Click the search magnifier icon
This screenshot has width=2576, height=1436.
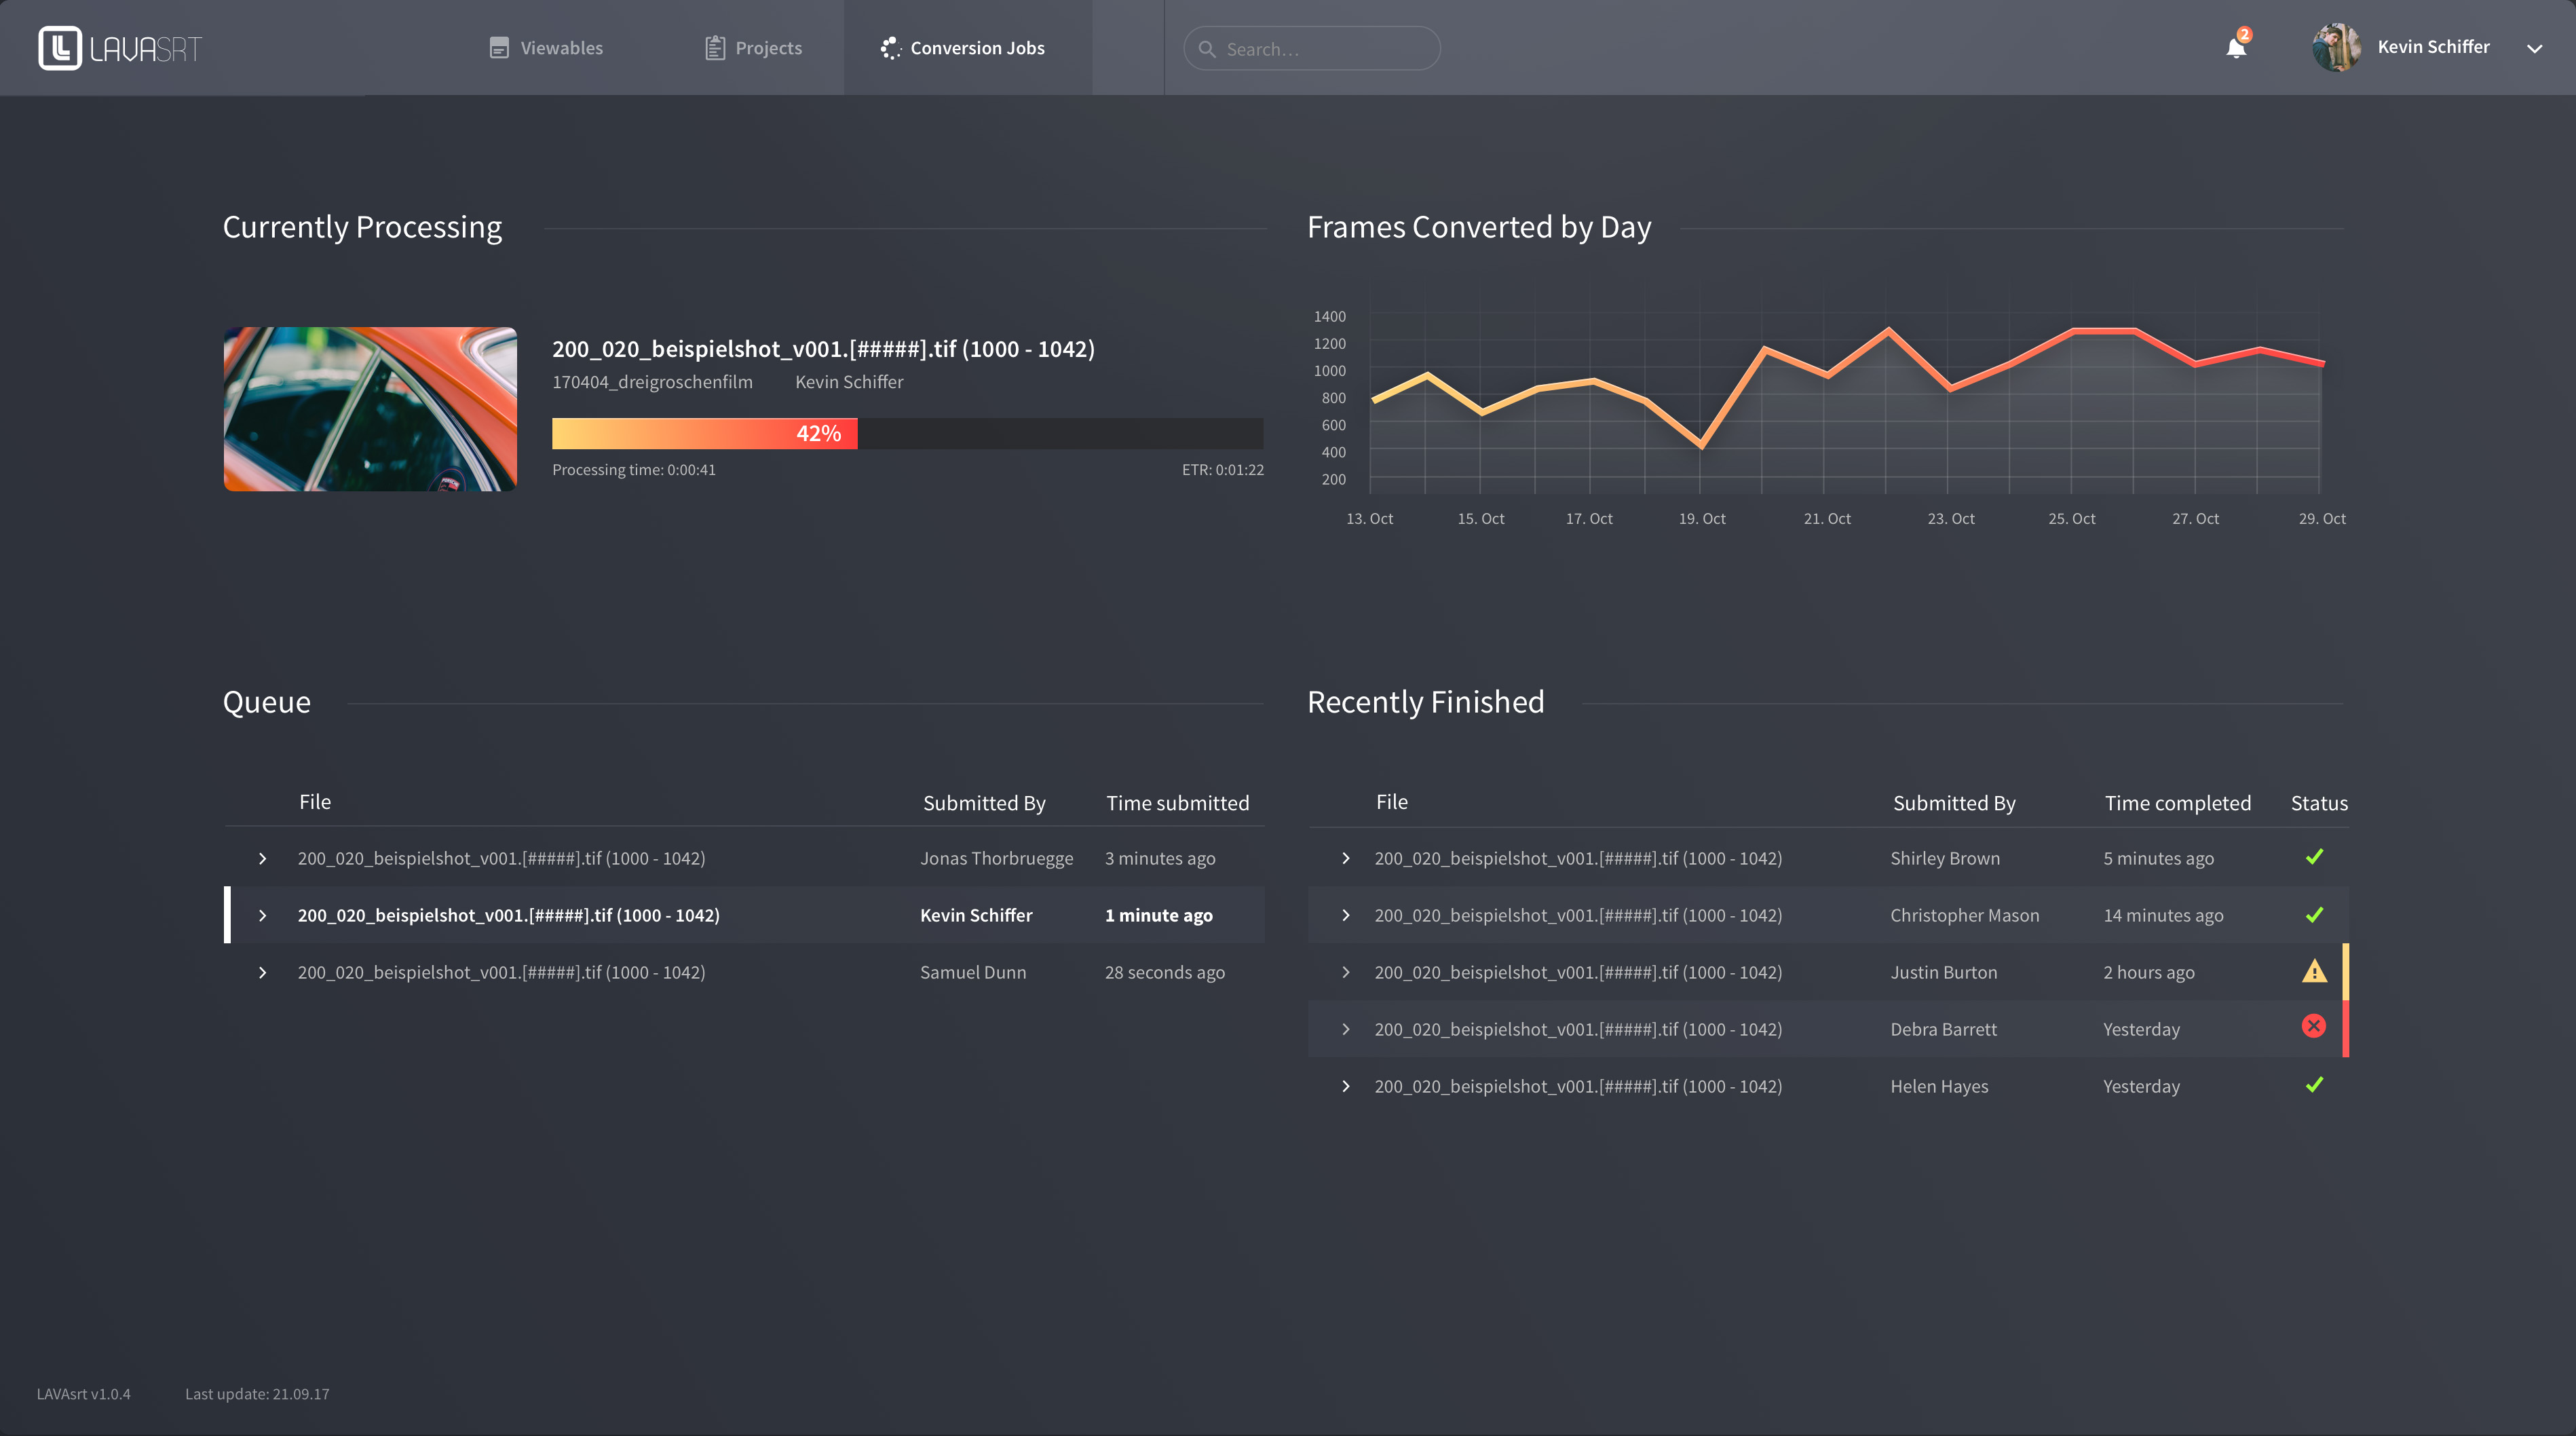click(x=1207, y=49)
